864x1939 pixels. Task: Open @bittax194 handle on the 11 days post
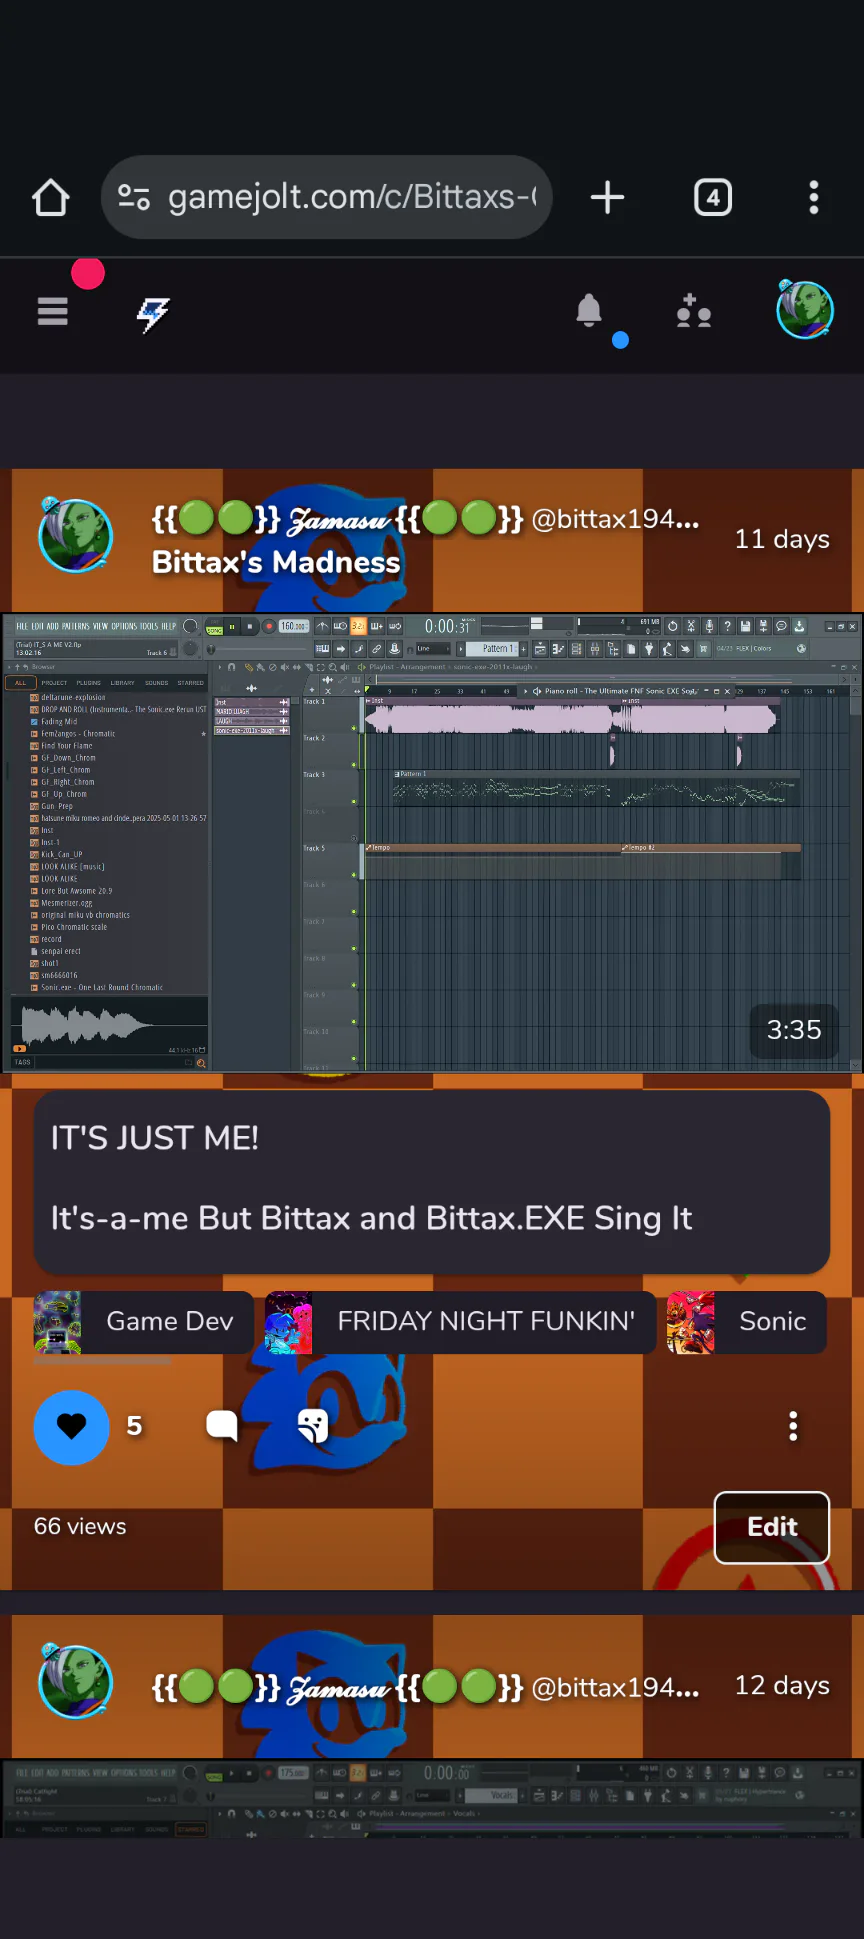[615, 519]
